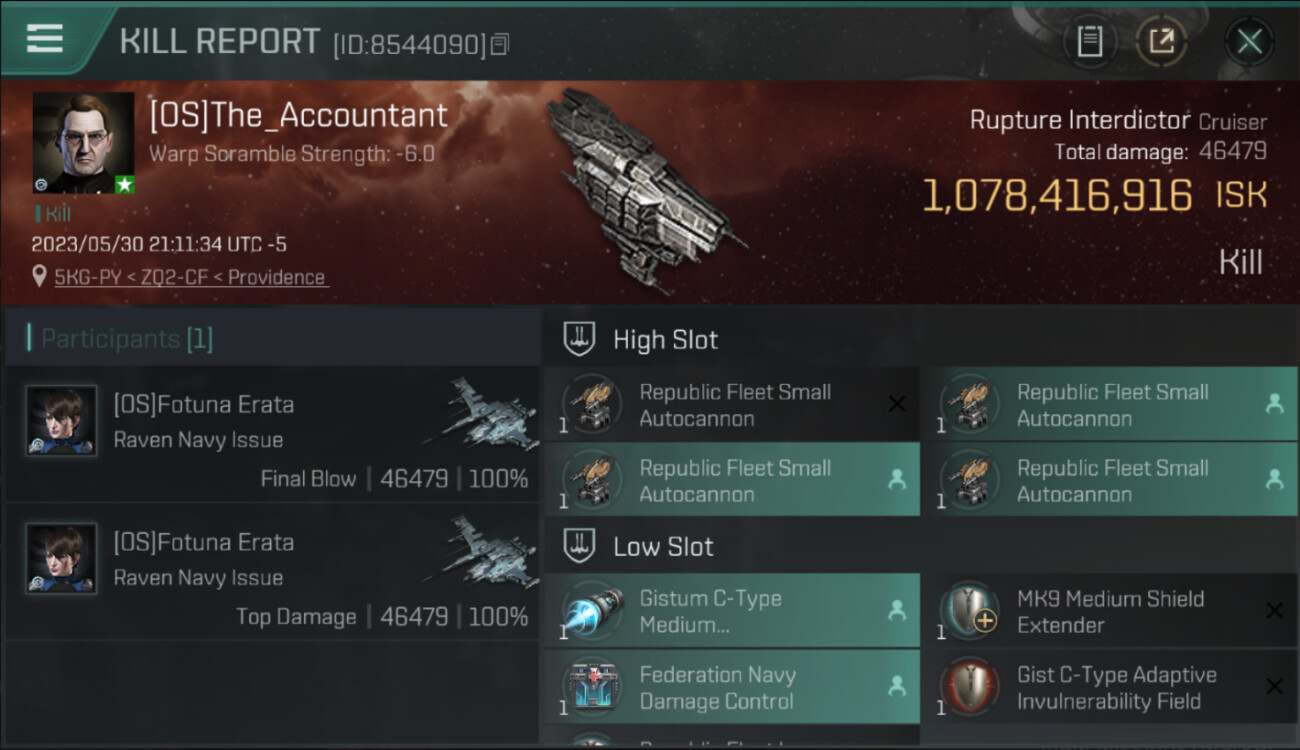Open the 5KG-PY Providence location link

[191, 277]
